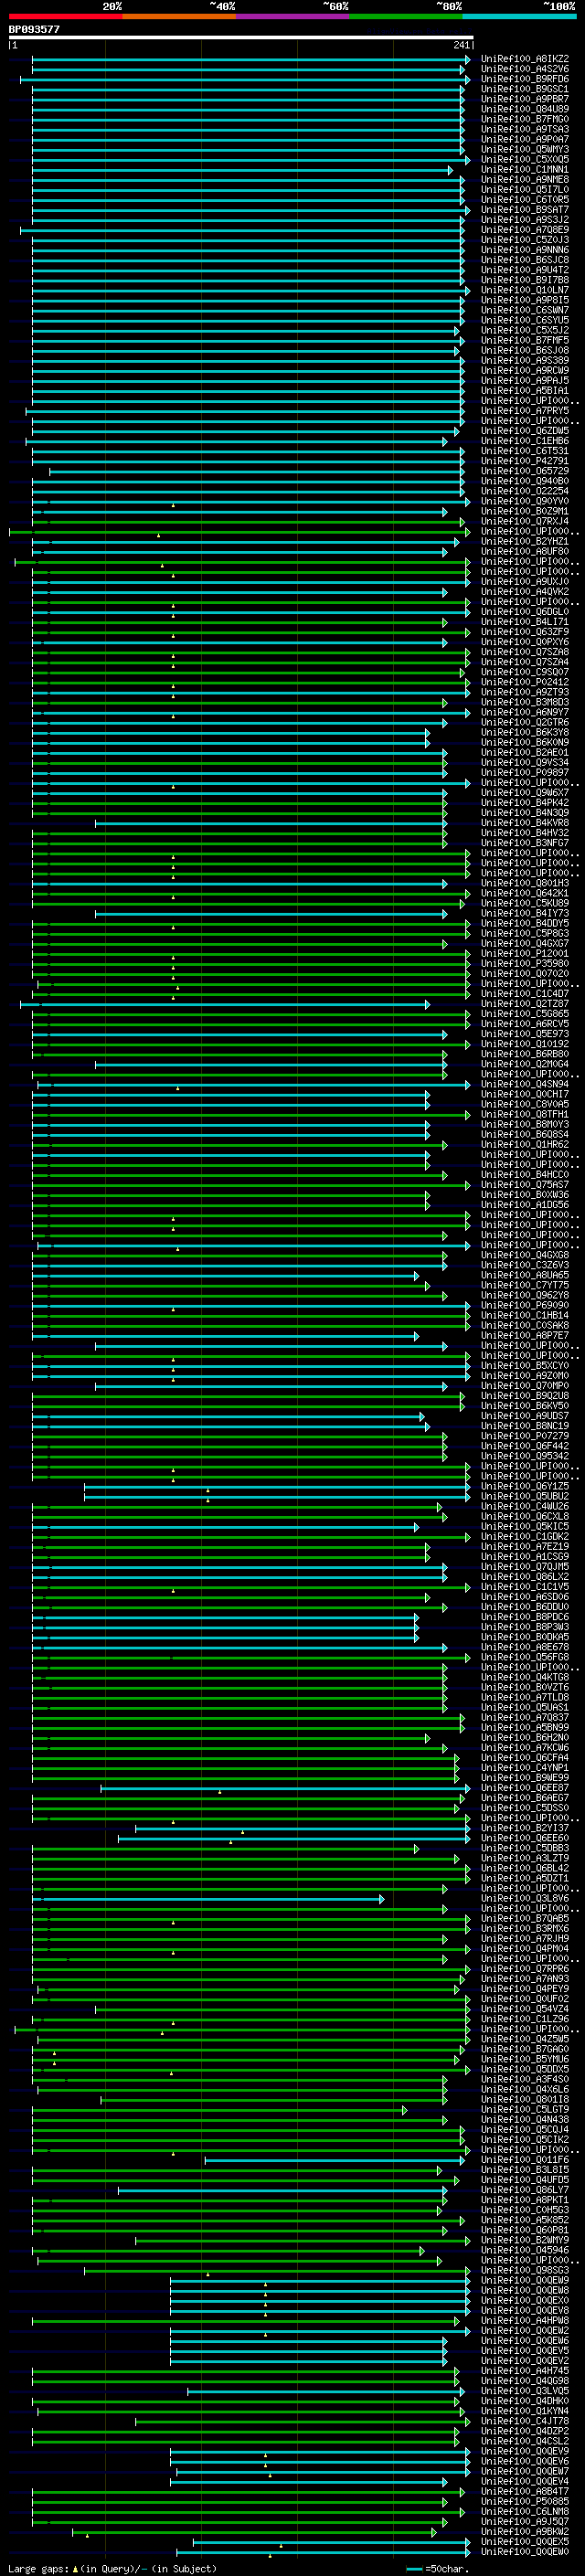Screen dimensions: 585x2576
Task: Click the BP093577 query name
Action: click(34, 29)
